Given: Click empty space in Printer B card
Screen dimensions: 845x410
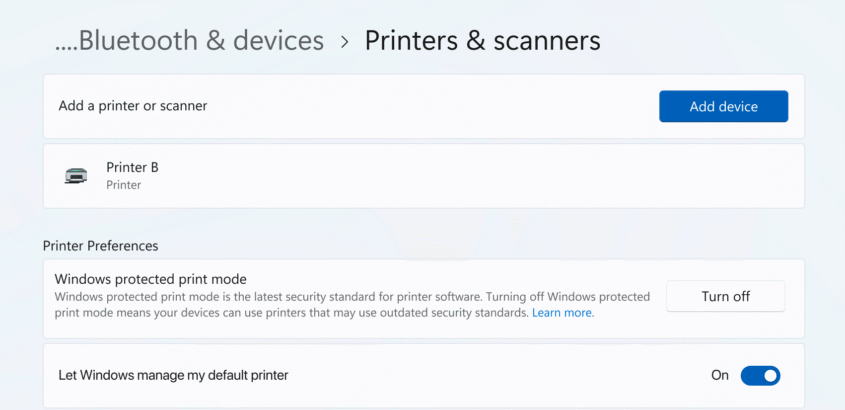Looking at the screenshot, I should click(x=480, y=176).
